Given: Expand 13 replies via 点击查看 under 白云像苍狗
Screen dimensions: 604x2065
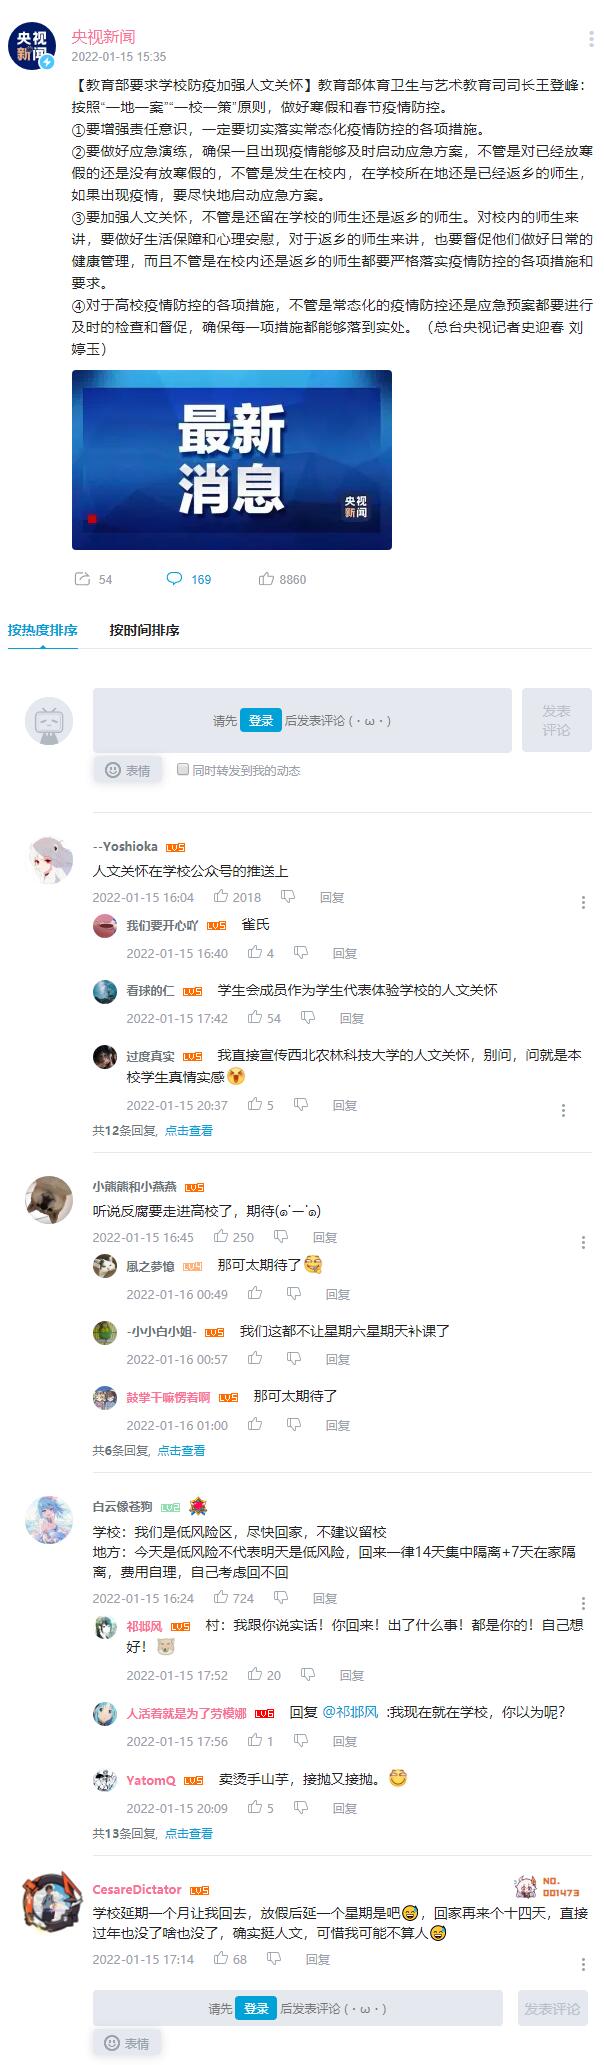Looking at the screenshot, I should [x=189, y=1833].
